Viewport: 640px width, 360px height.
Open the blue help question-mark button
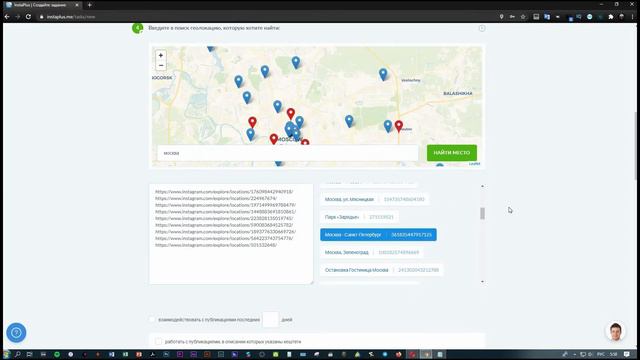click(16, 333)
